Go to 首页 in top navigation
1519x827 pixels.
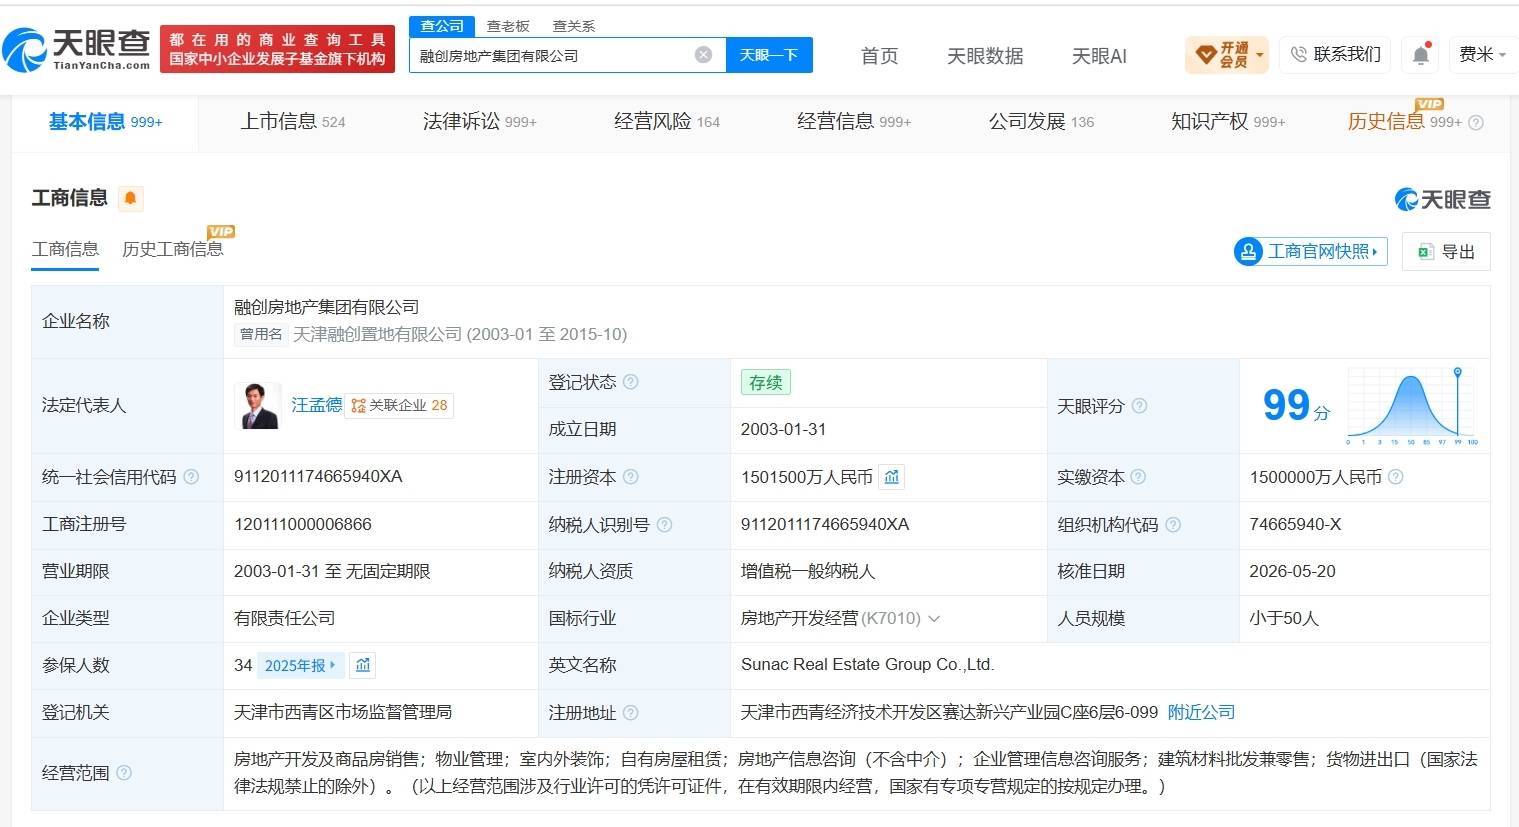879,55
